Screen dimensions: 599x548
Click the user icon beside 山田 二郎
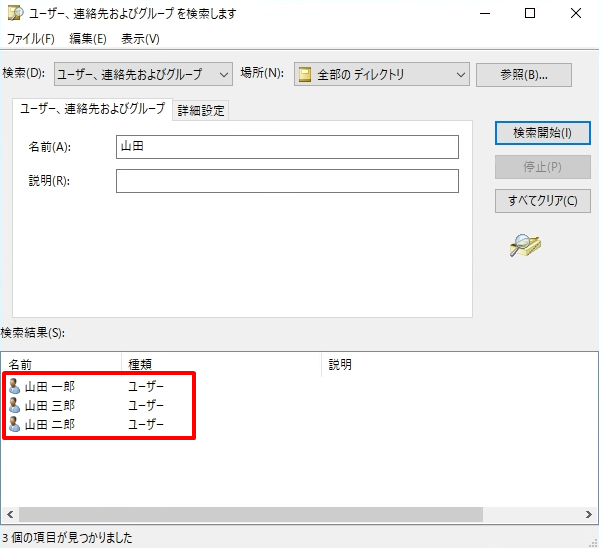tap(15, 424)
